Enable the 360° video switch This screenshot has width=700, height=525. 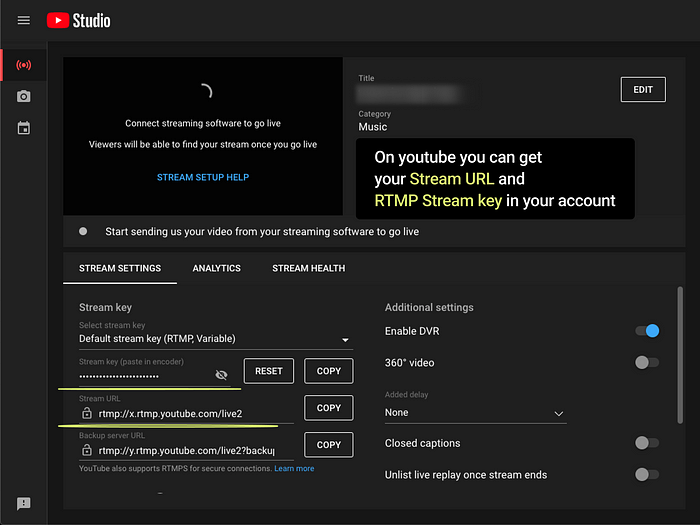click(x=647, y=362)
